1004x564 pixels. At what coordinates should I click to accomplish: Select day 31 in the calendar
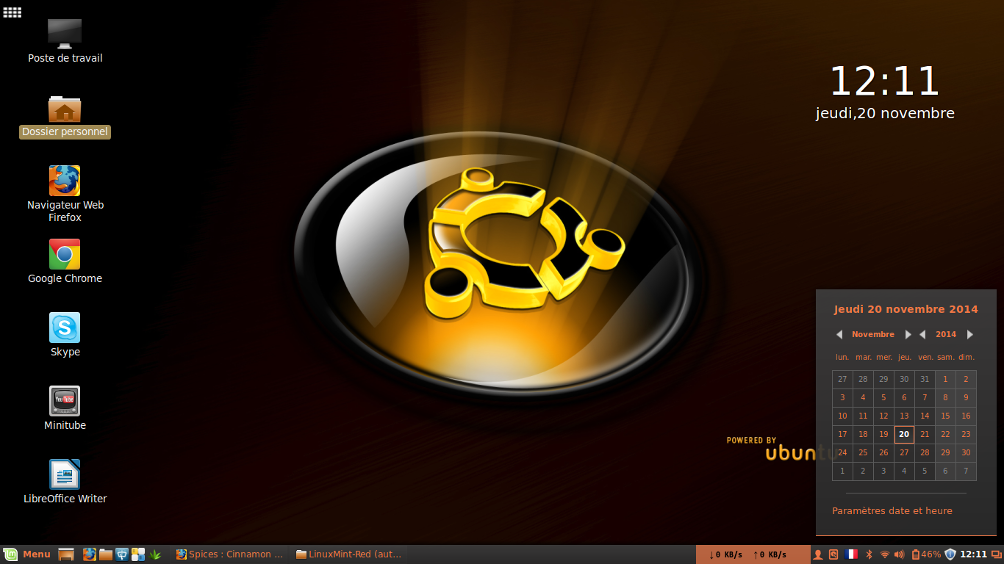(x=925, y=379)
